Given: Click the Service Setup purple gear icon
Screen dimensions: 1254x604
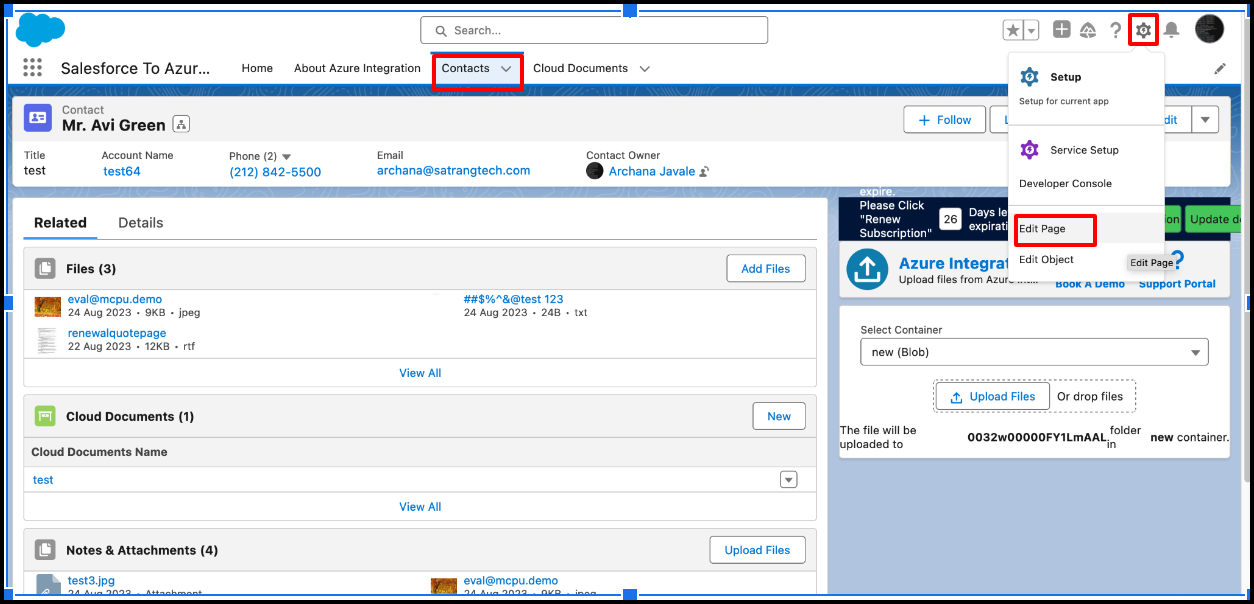Looking at the screenshot, I should pos(1029,150).
